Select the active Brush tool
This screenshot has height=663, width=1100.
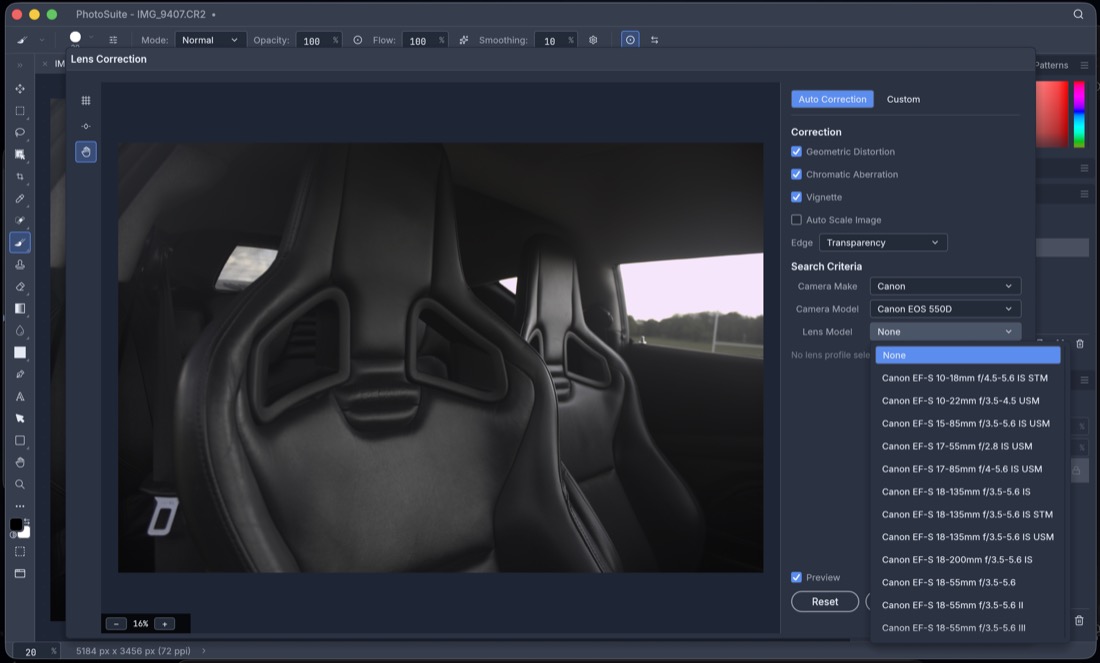pyautogui.click(x=20, y=243)
